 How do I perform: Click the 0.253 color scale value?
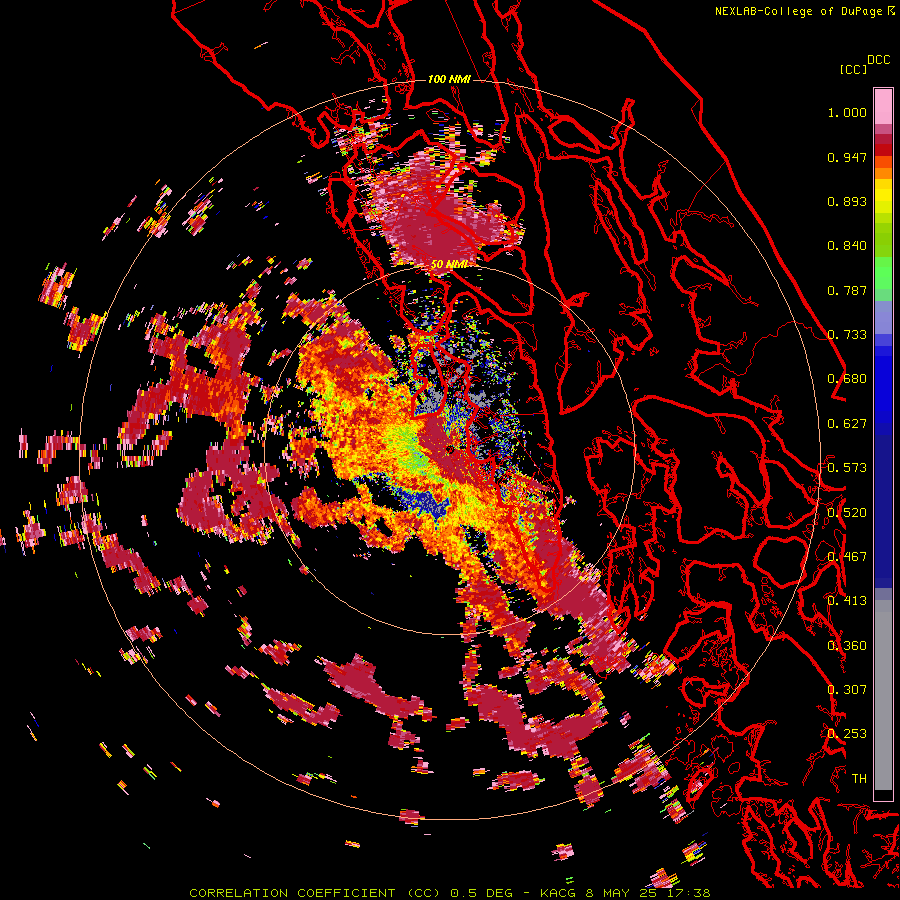pos(847,734)
